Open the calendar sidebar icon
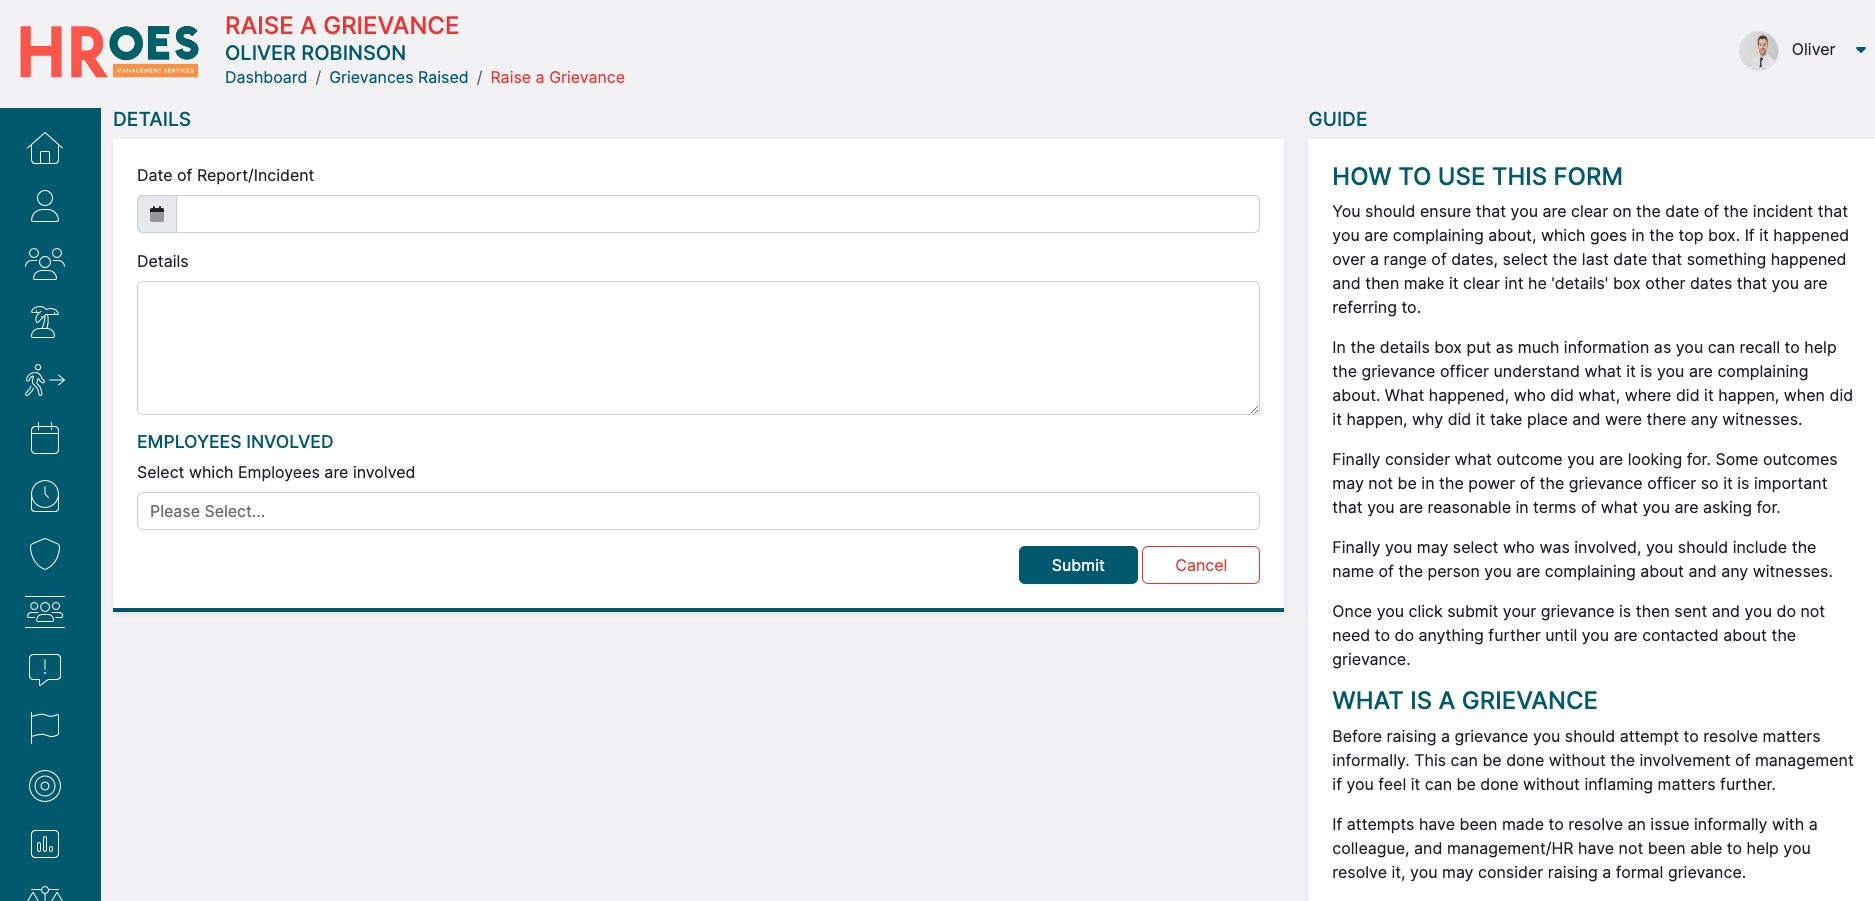The image size is (1875, 901). (45, 438)
